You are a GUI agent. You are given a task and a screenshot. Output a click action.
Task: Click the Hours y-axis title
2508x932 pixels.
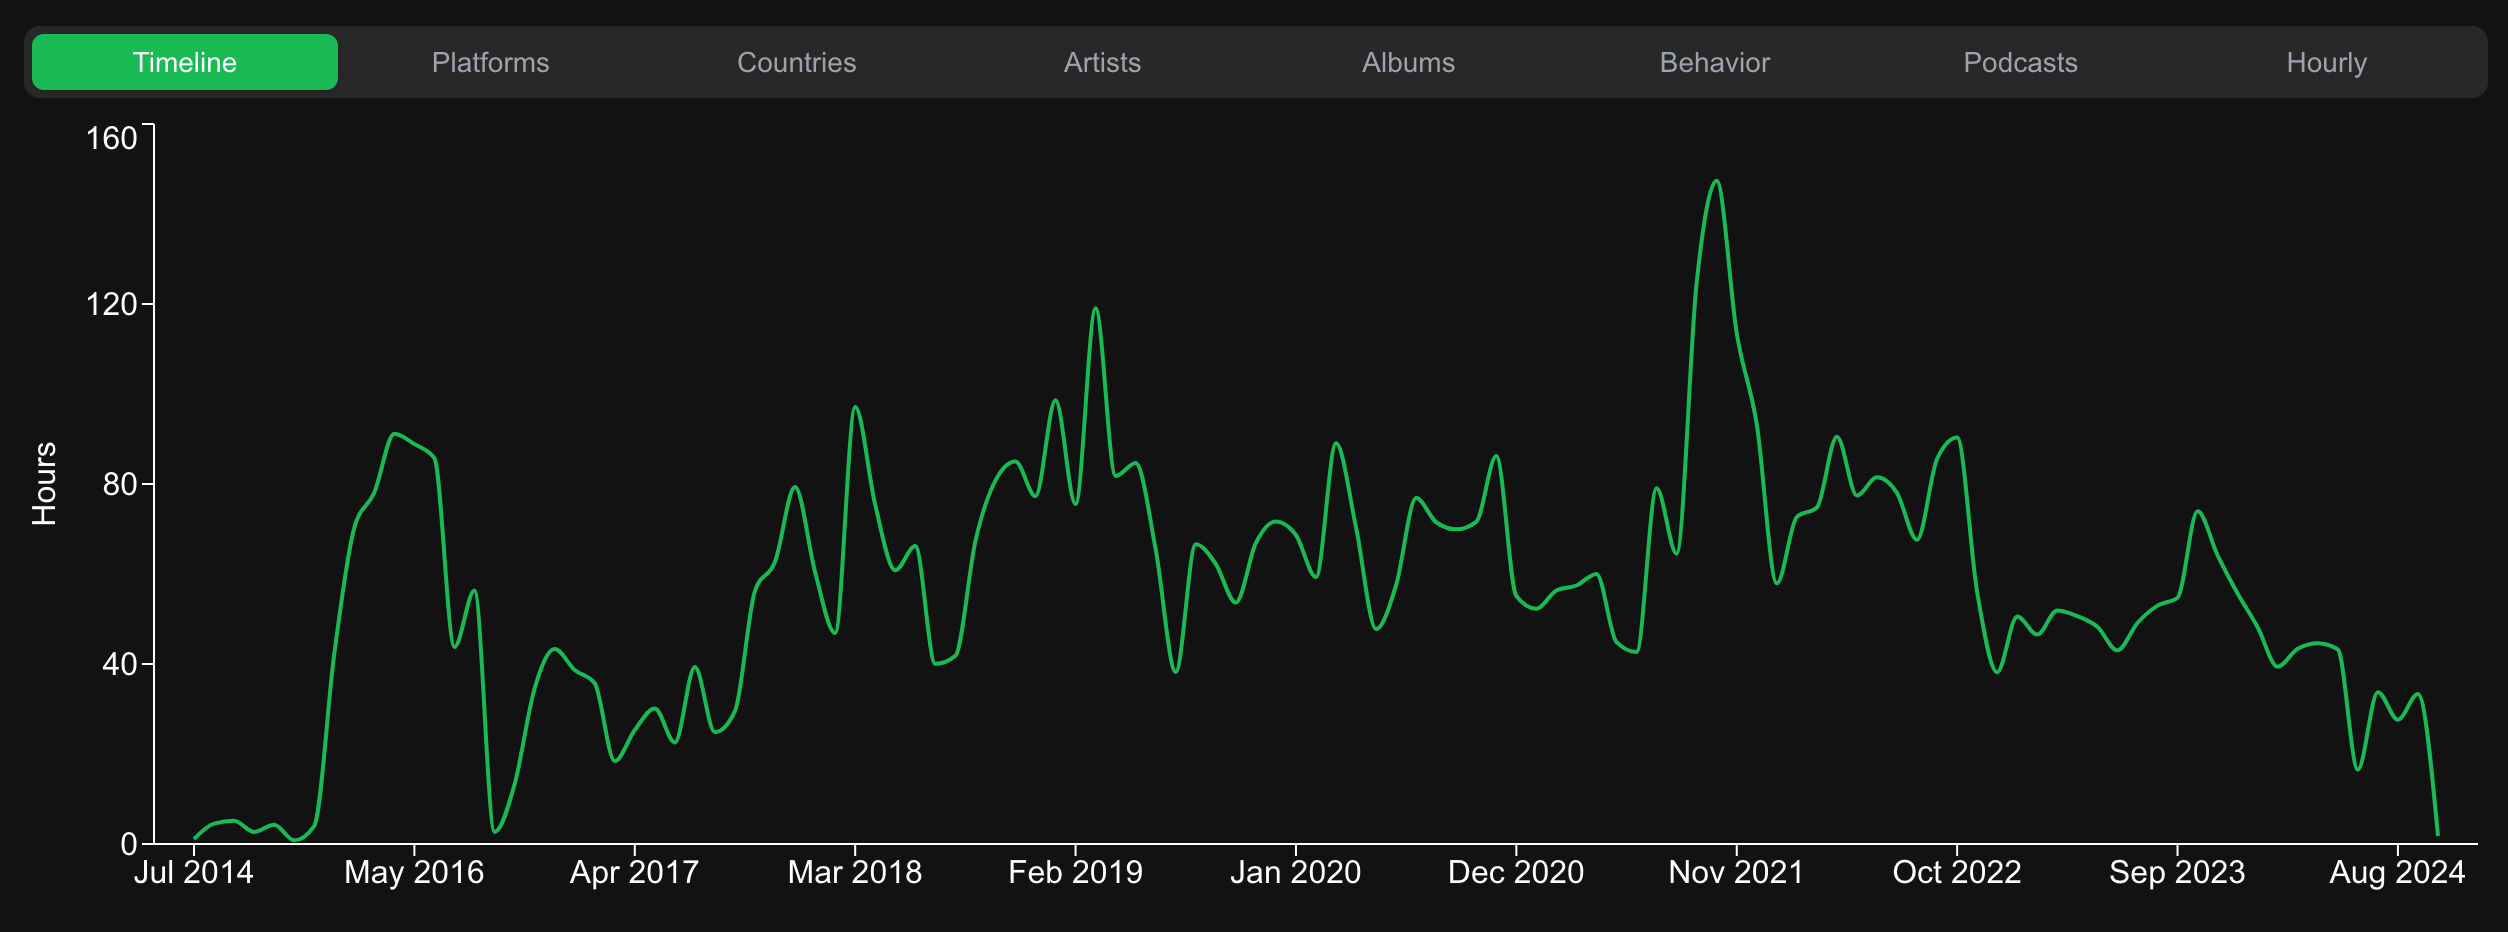coord(44,484)
